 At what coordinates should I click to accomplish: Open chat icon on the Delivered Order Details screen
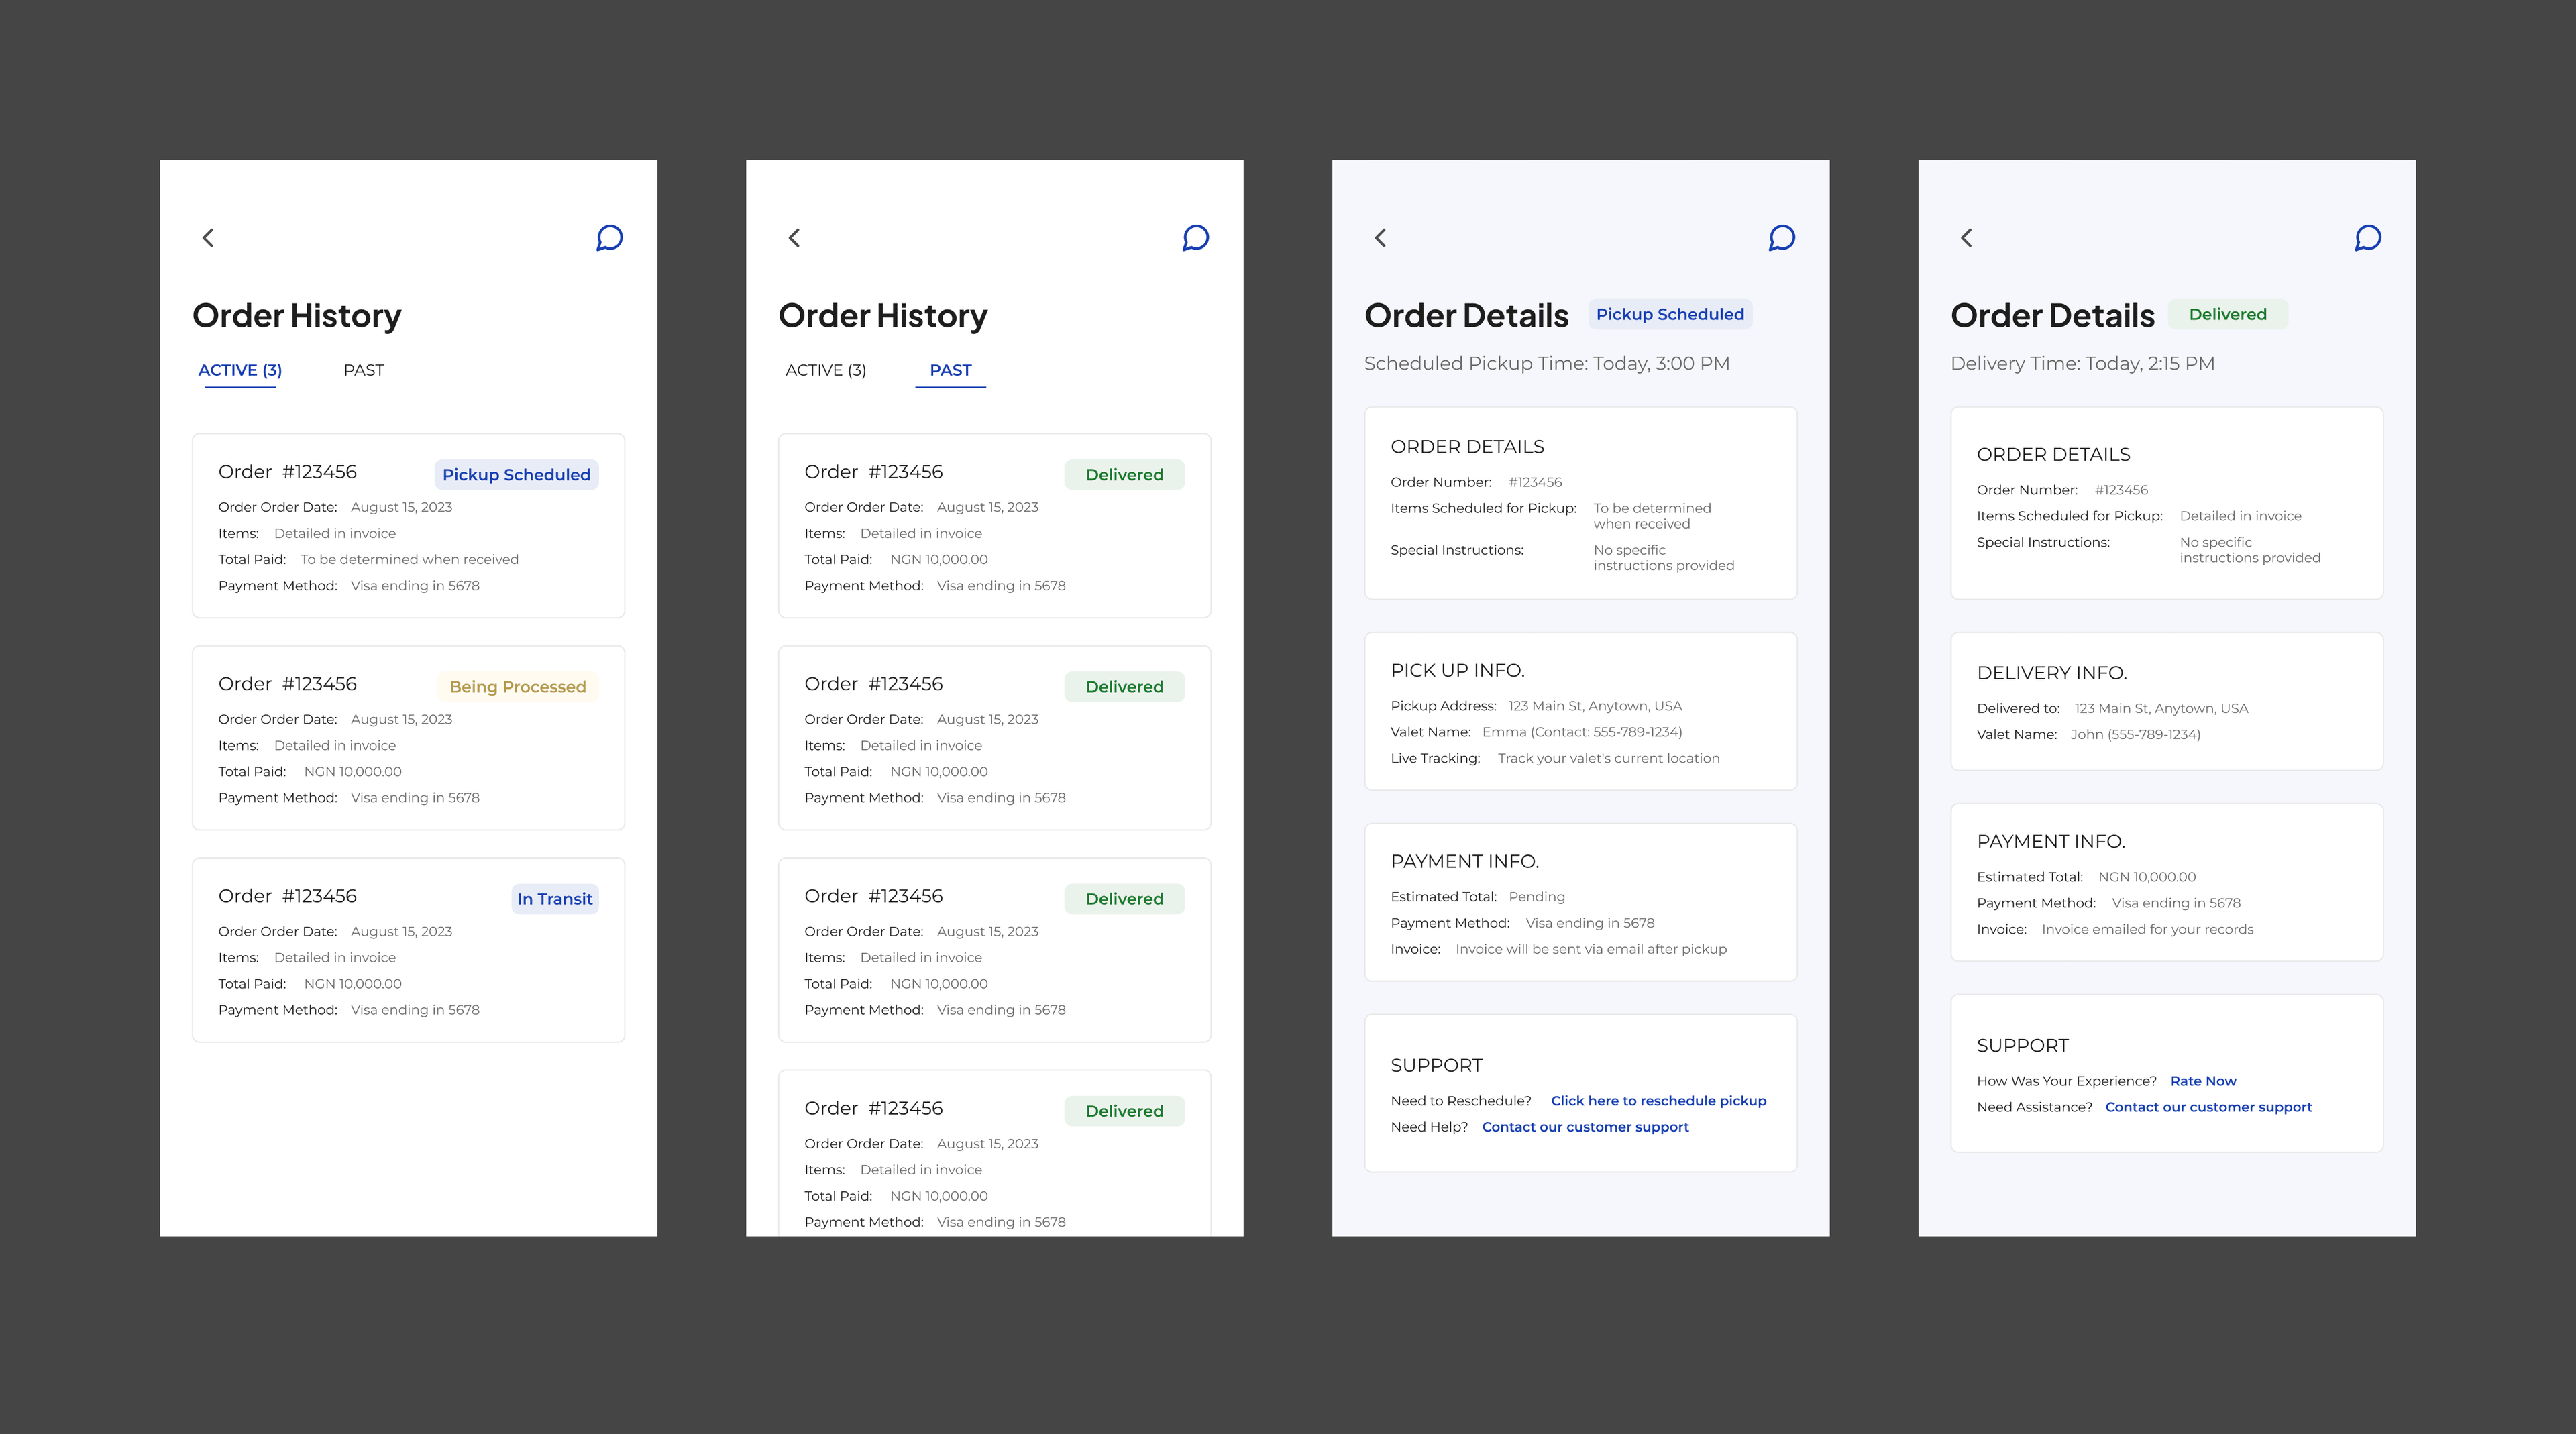(x=2367, y=238)
